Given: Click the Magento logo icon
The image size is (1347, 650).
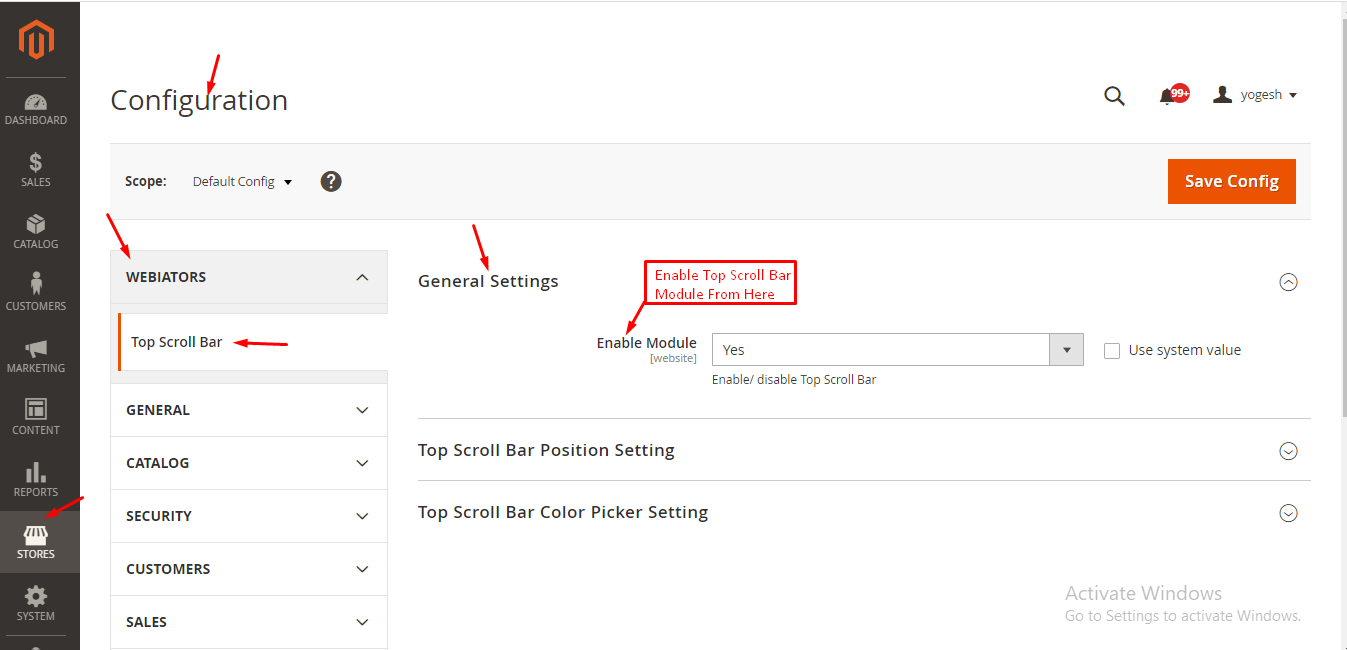Looking at the screenshot, I should 36,40.
